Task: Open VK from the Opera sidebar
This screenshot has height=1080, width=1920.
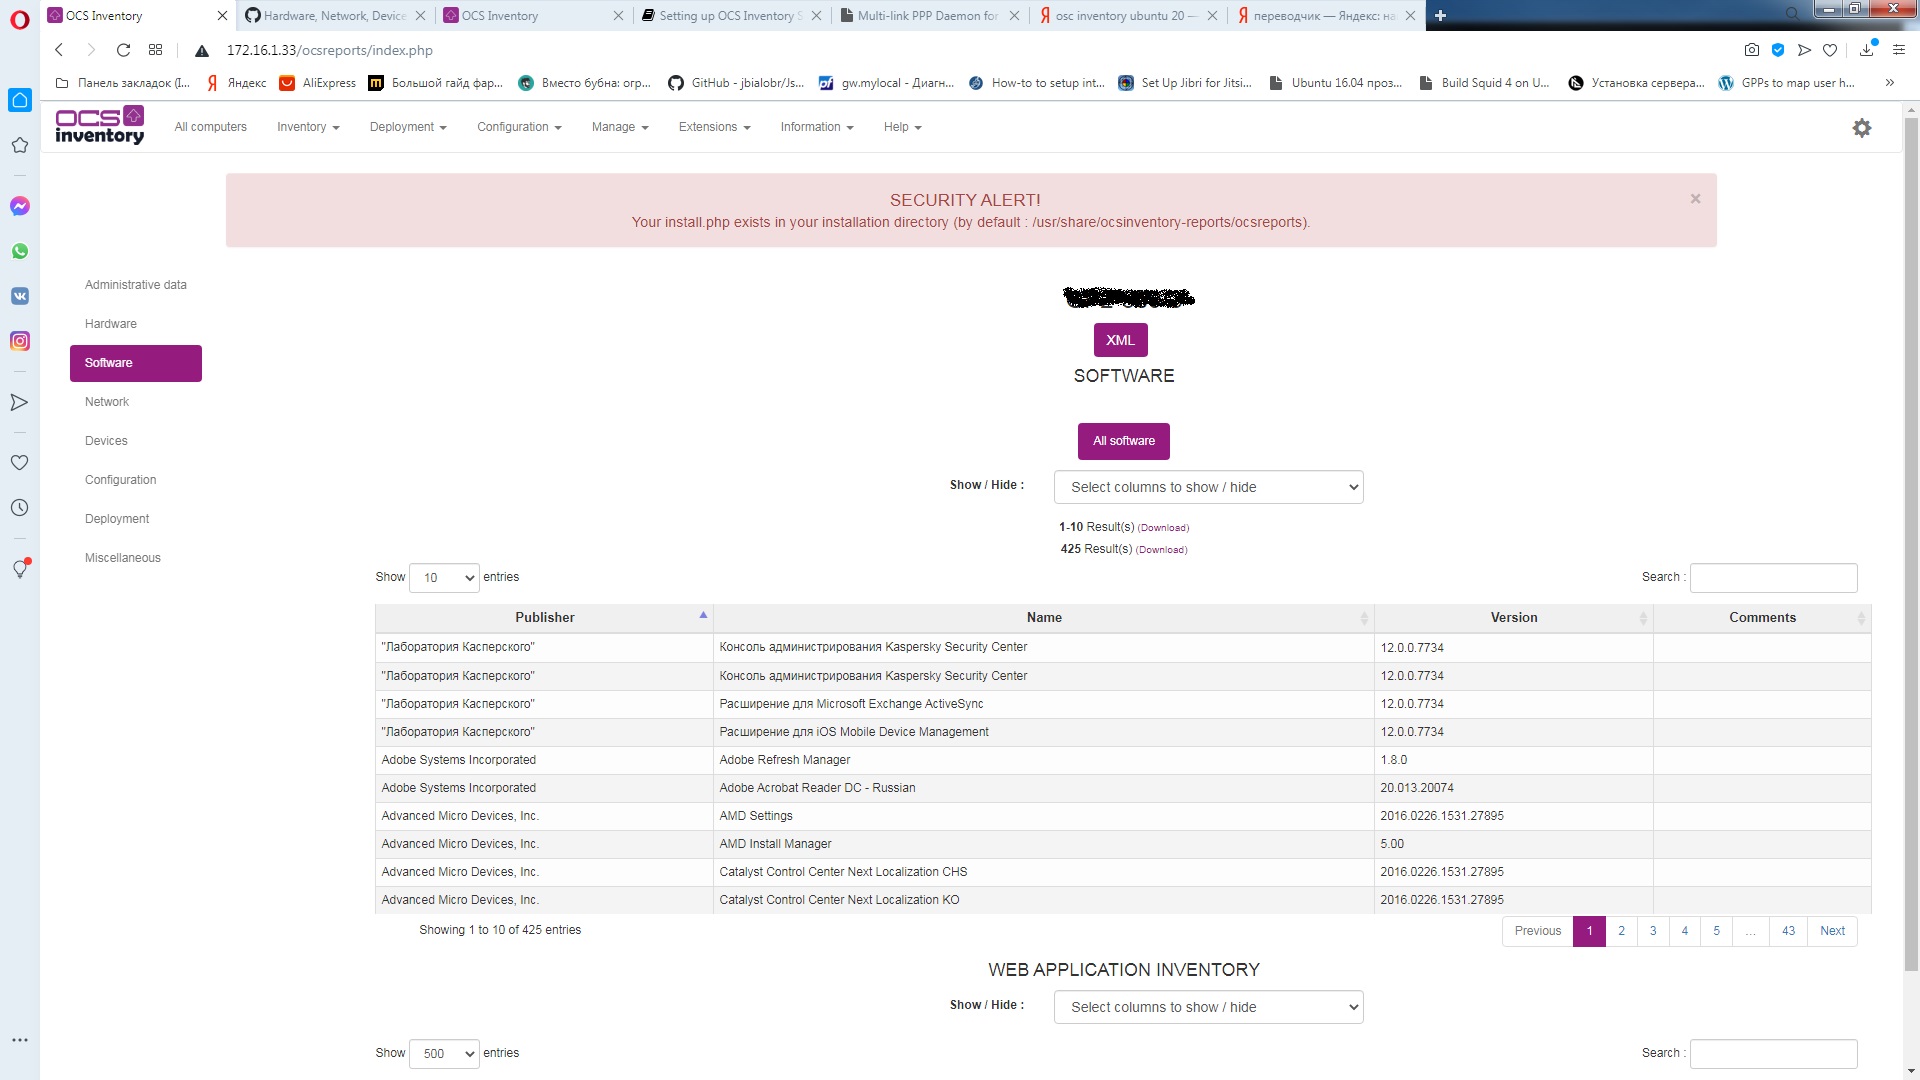Action: pos(20,296)
